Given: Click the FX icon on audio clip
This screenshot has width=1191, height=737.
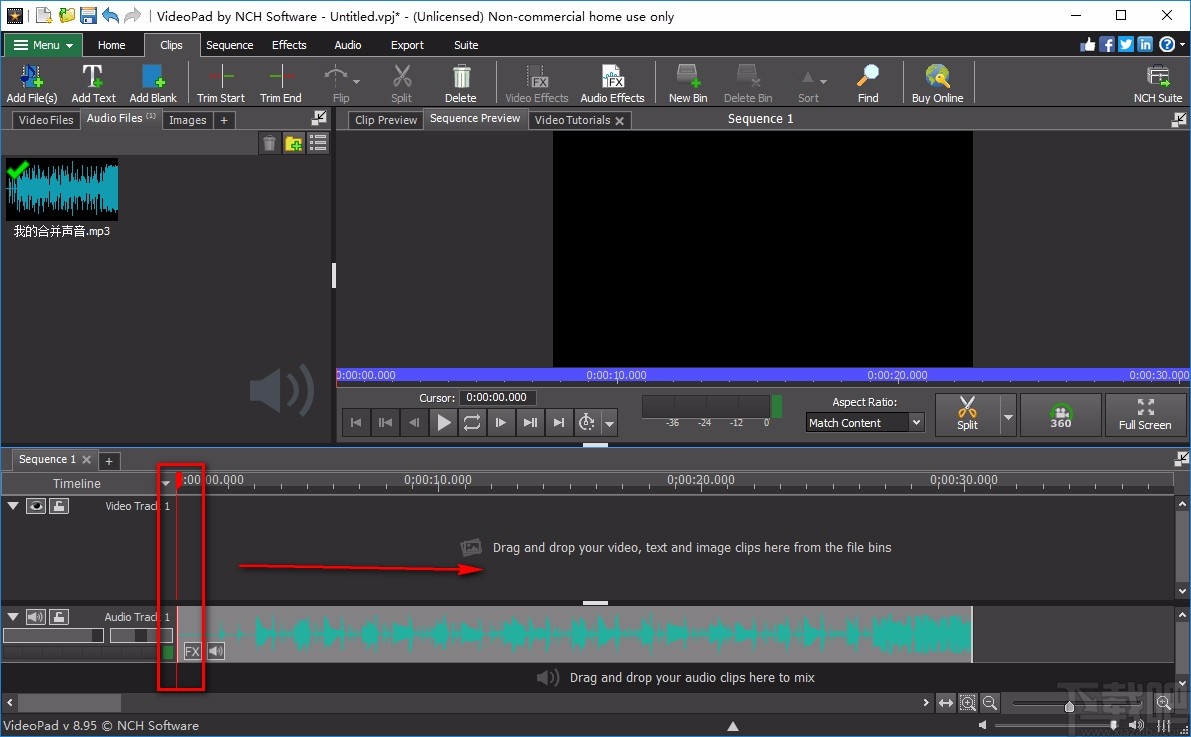Looking at the screenshot, I should point(192,652).
